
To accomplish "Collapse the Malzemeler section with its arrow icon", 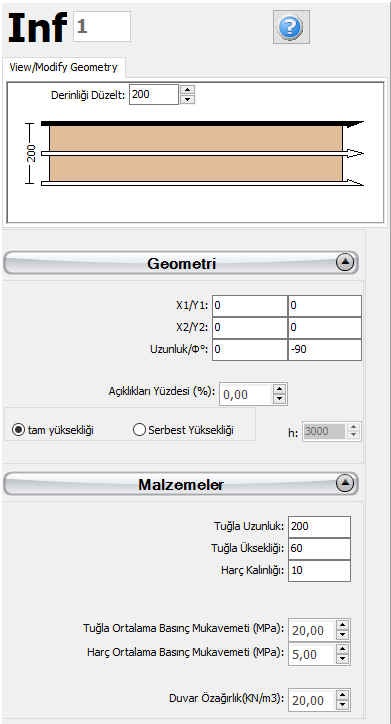I will coord(345,483).
